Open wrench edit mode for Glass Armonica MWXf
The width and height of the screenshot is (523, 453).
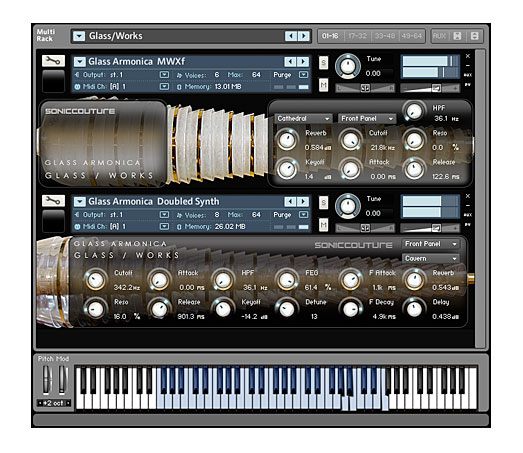tap(53, 61)
